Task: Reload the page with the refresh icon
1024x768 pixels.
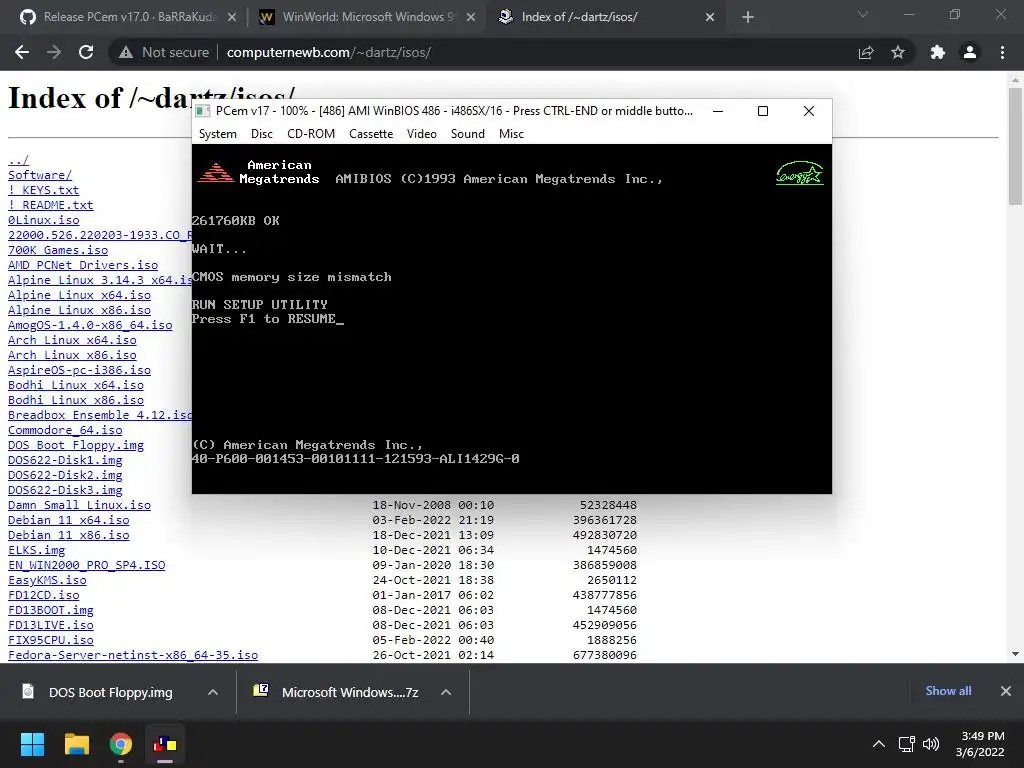Action: click(86, 52)
